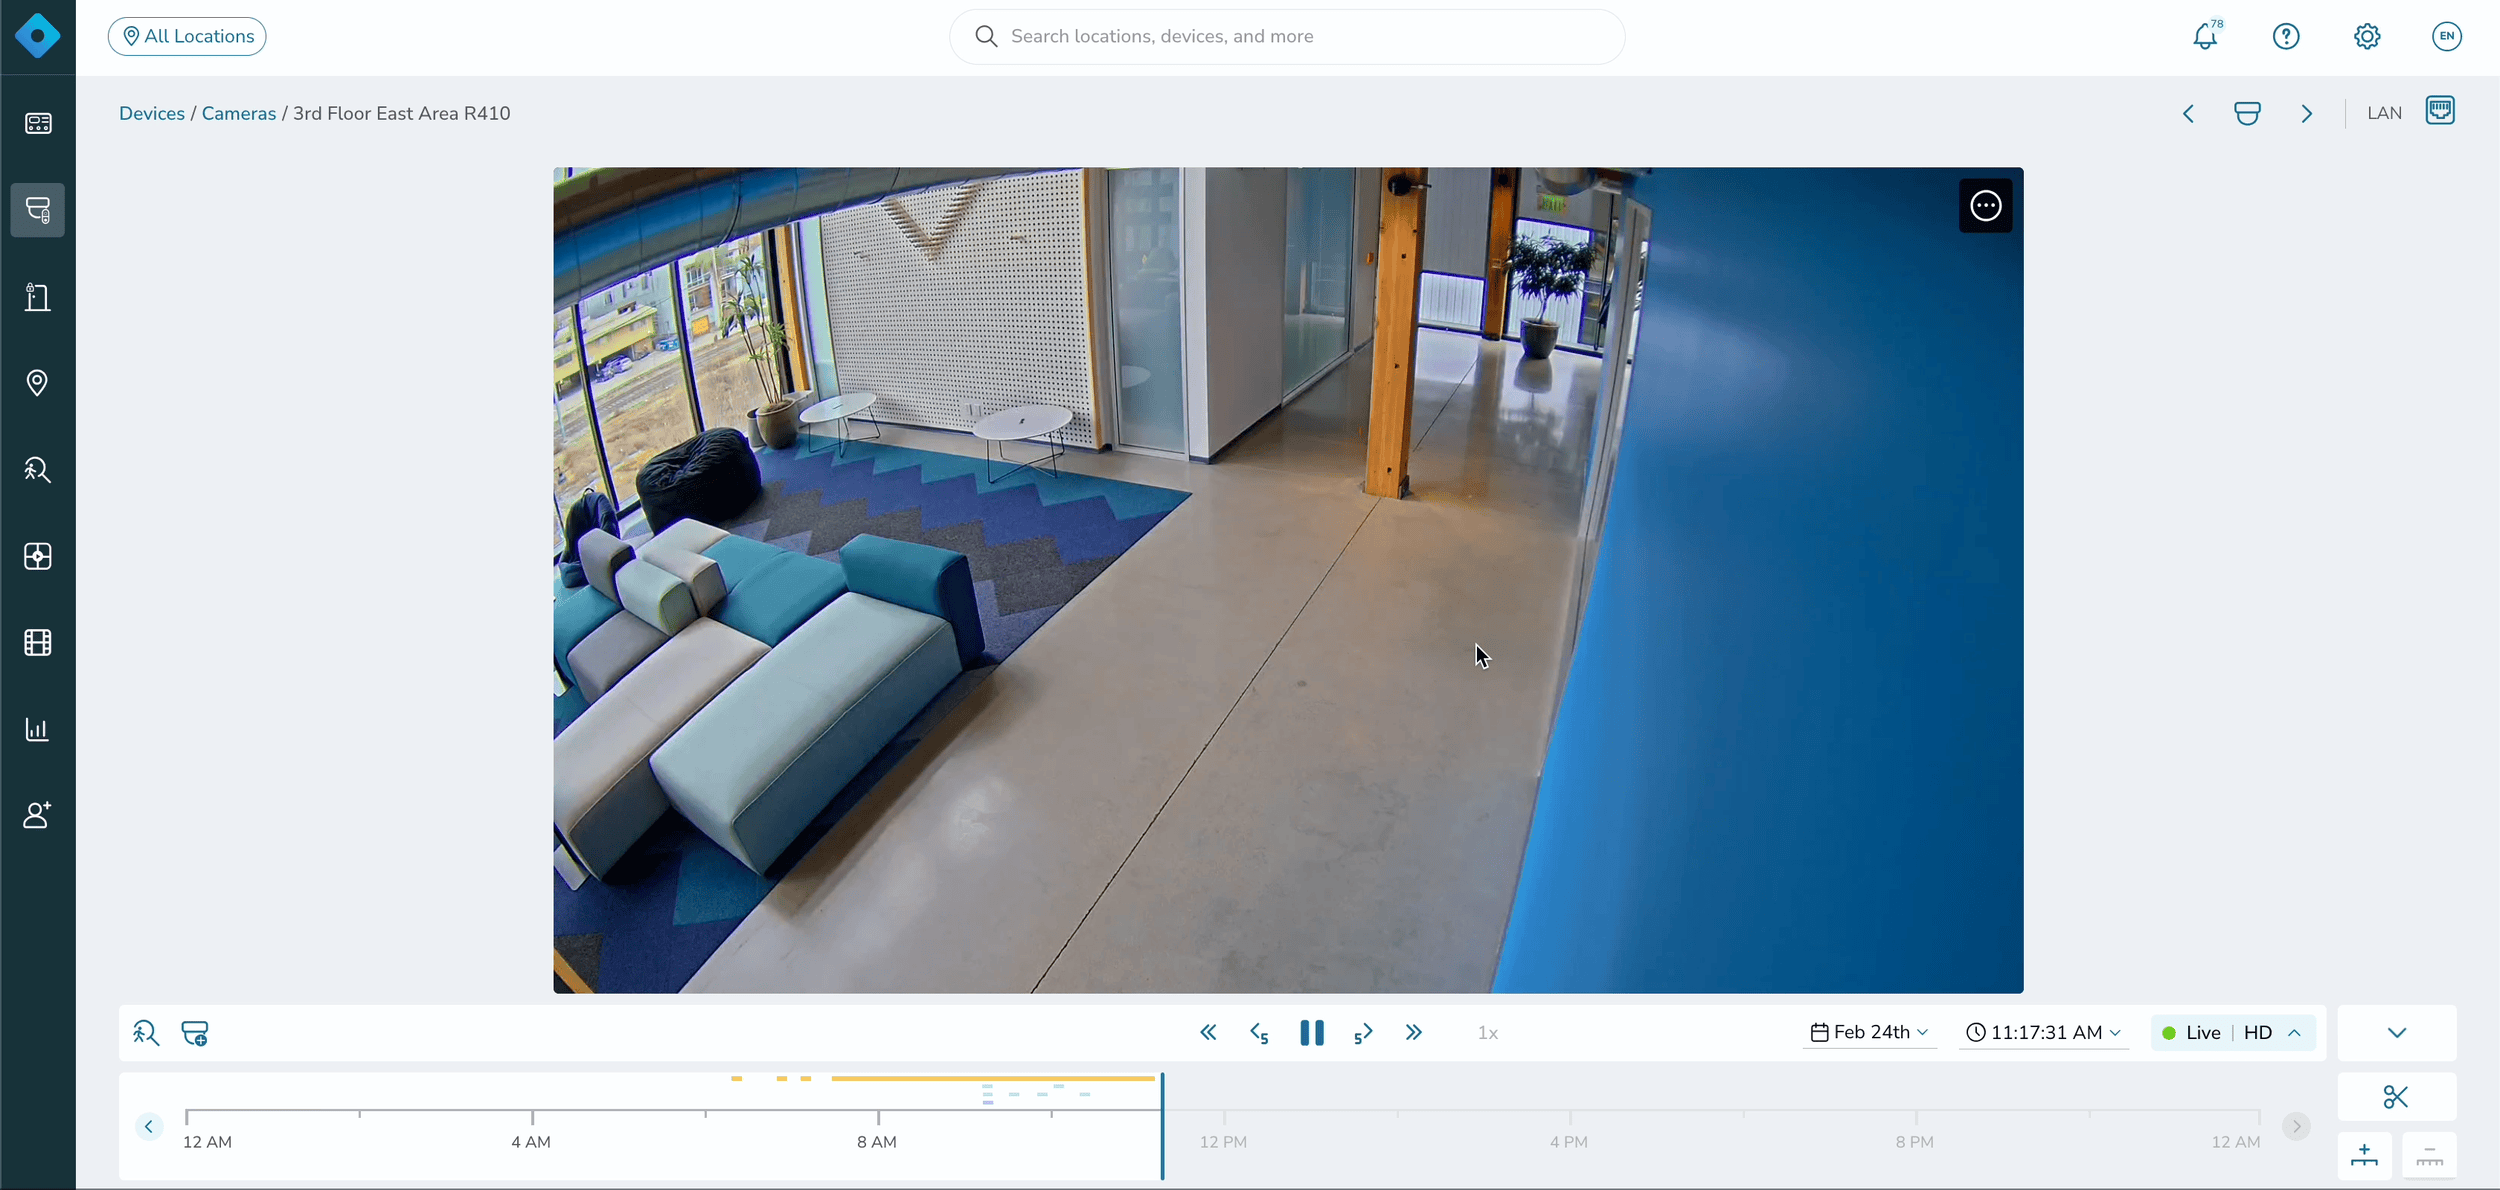This screenshot has width=2500, height=1190.
Task: Pause the live video
Action: tap(1312, 1033)
